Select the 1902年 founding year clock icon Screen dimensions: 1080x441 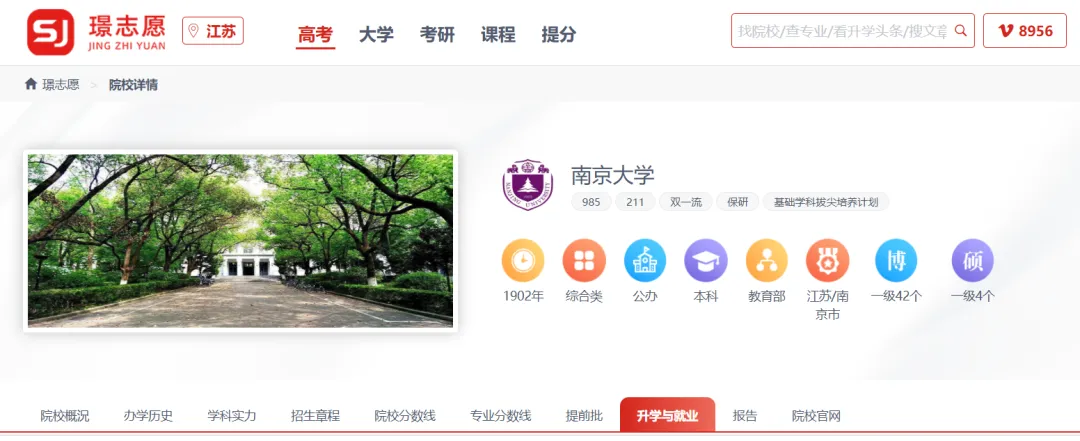pyautogui.click(x=523, y=260)
